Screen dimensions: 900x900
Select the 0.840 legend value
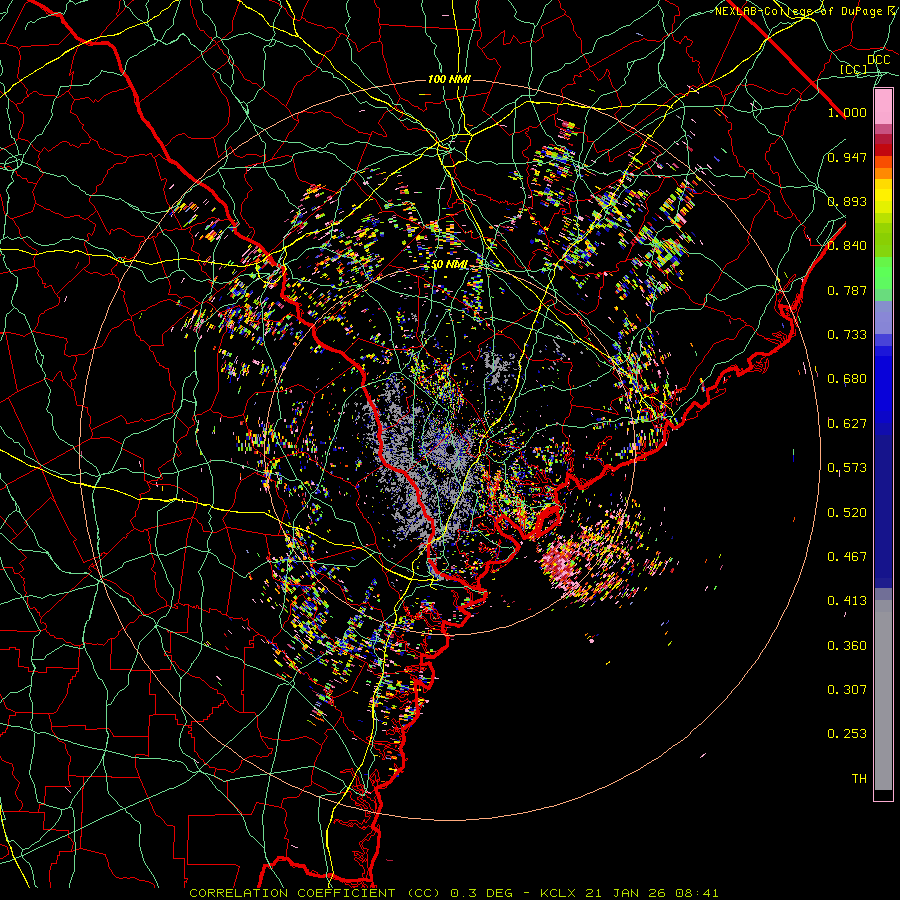[x=847, y=246]
